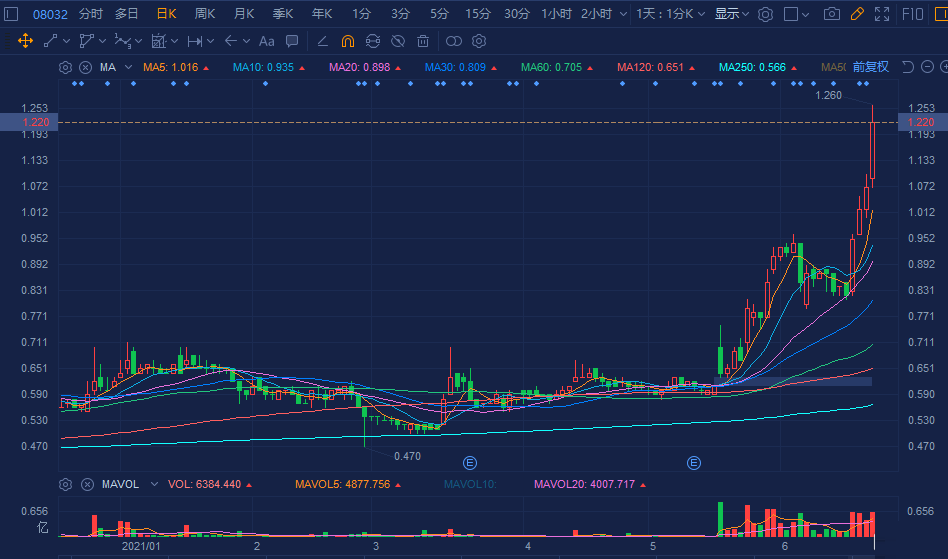
Task: Select the chart measurement tool
Action: point(158,41)
